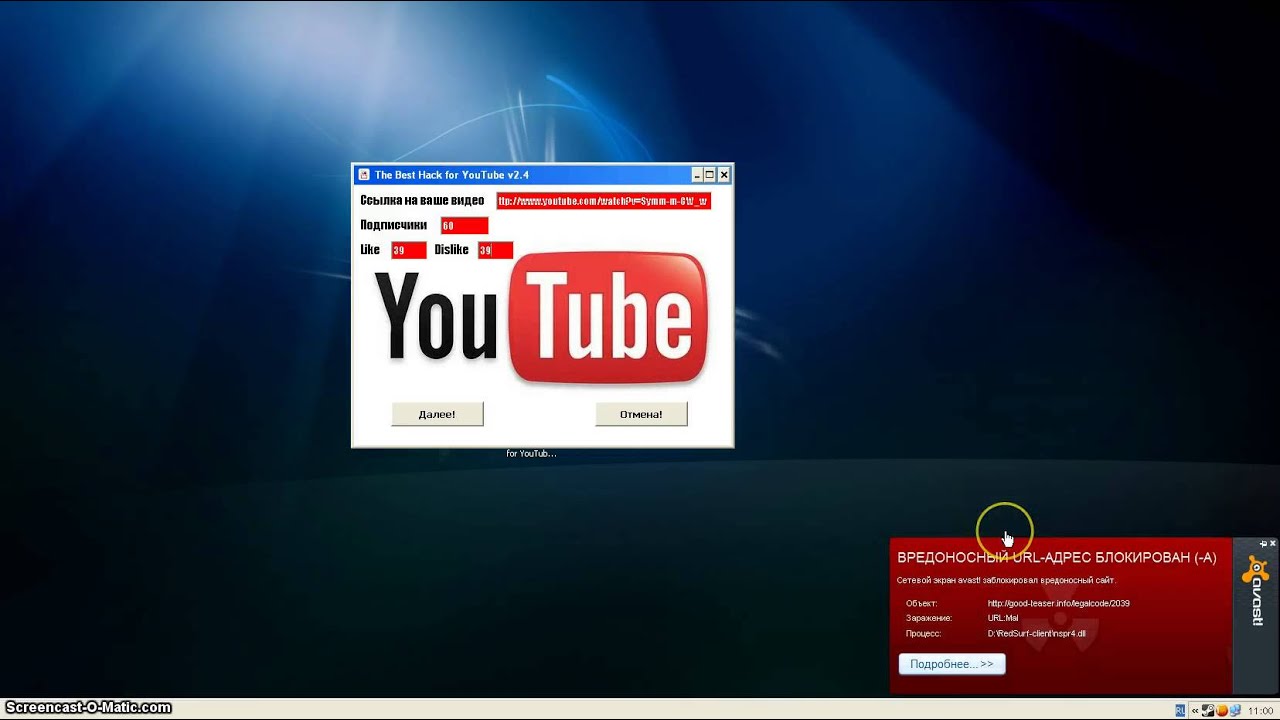Click the URL:Mal infection text
The image size is (1280, 720).
point(1003,618)
